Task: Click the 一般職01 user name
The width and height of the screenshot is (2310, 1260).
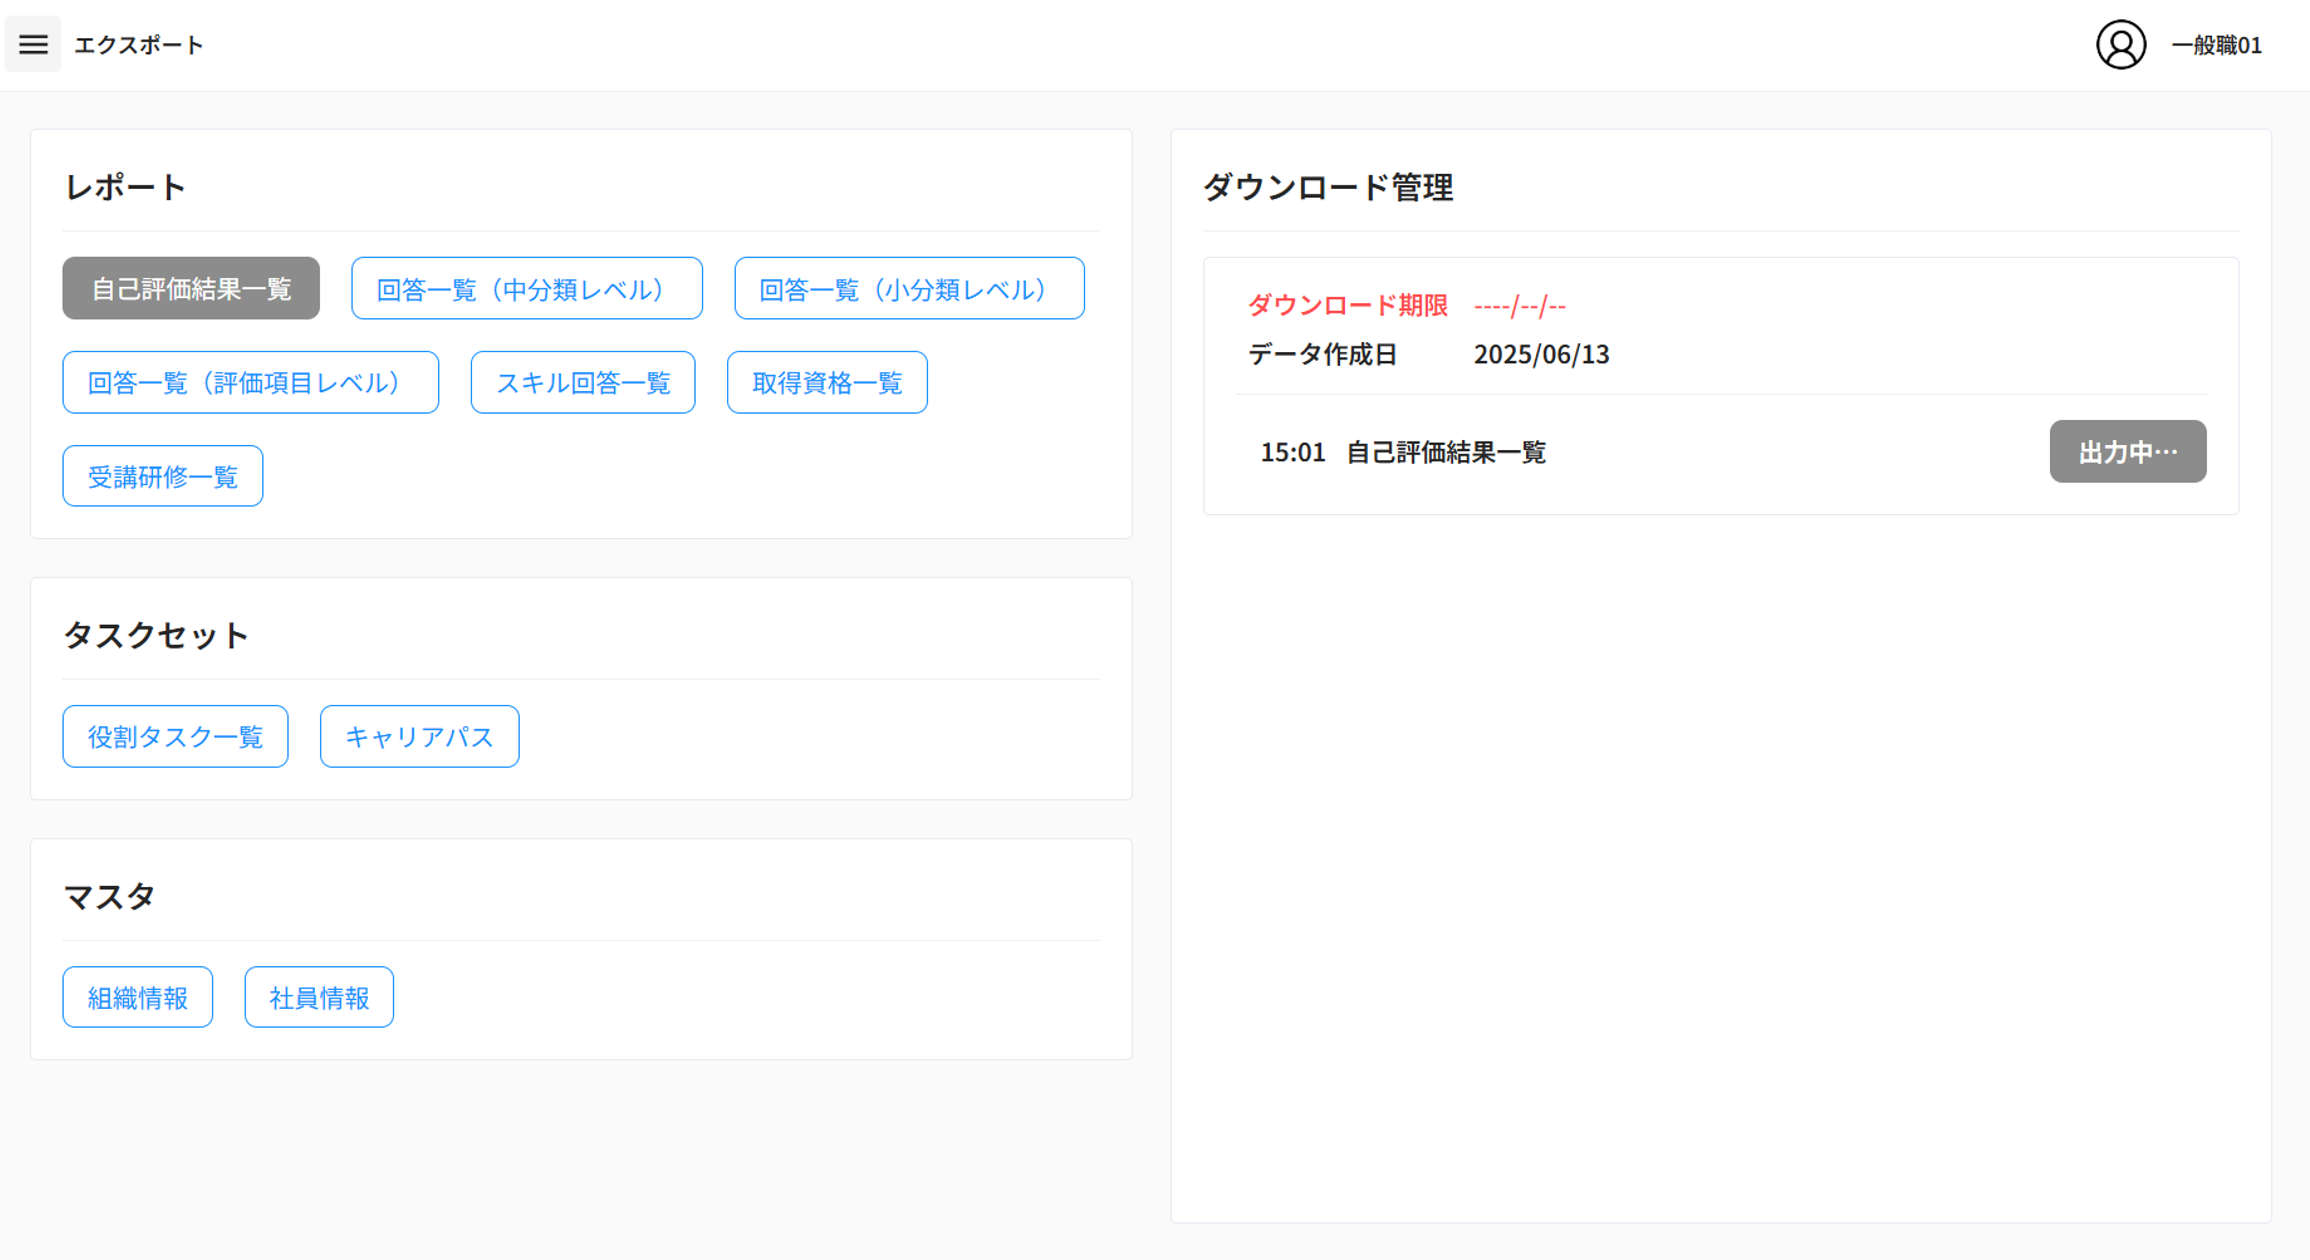Action: [x=2216, y=45]
